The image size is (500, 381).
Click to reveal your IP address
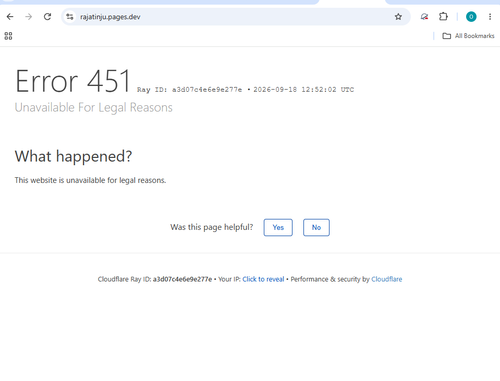[x=263, y=279]
